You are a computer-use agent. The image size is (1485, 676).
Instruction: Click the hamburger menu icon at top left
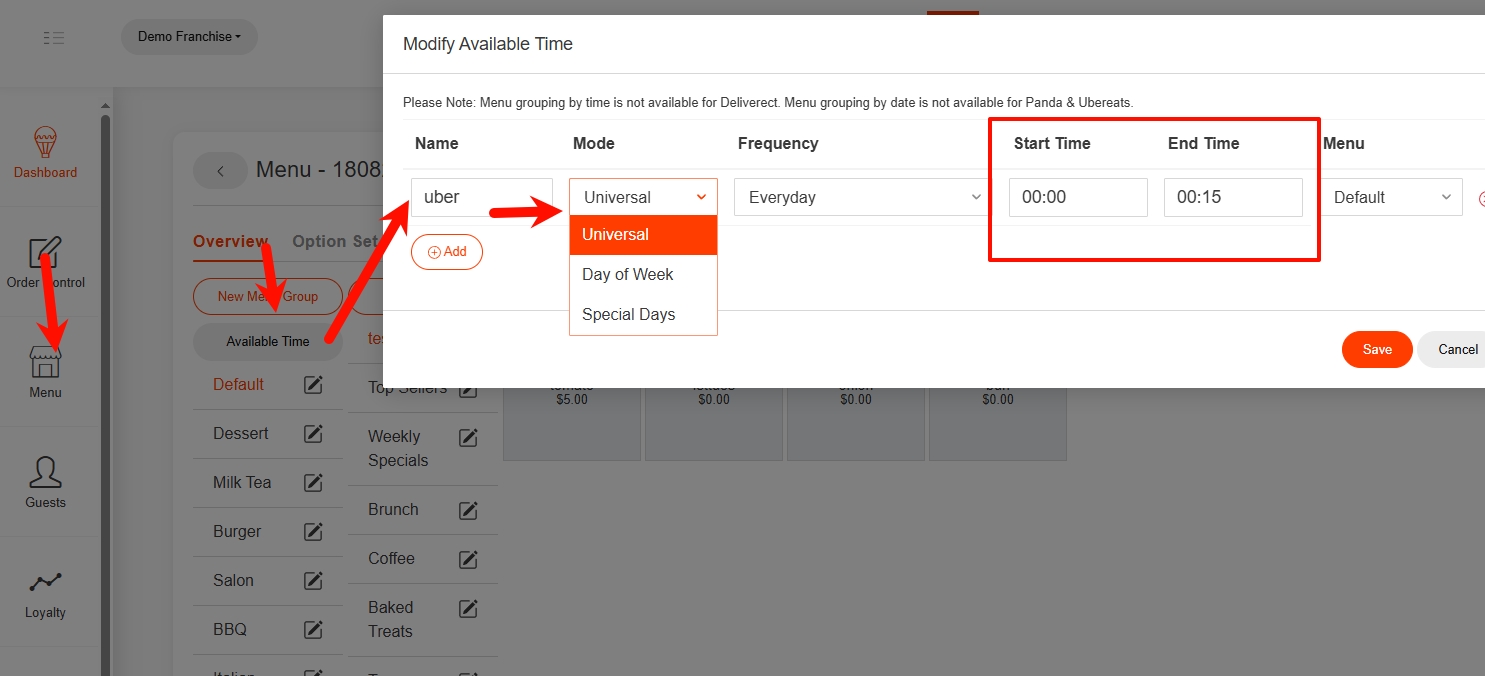click(54, 38)
